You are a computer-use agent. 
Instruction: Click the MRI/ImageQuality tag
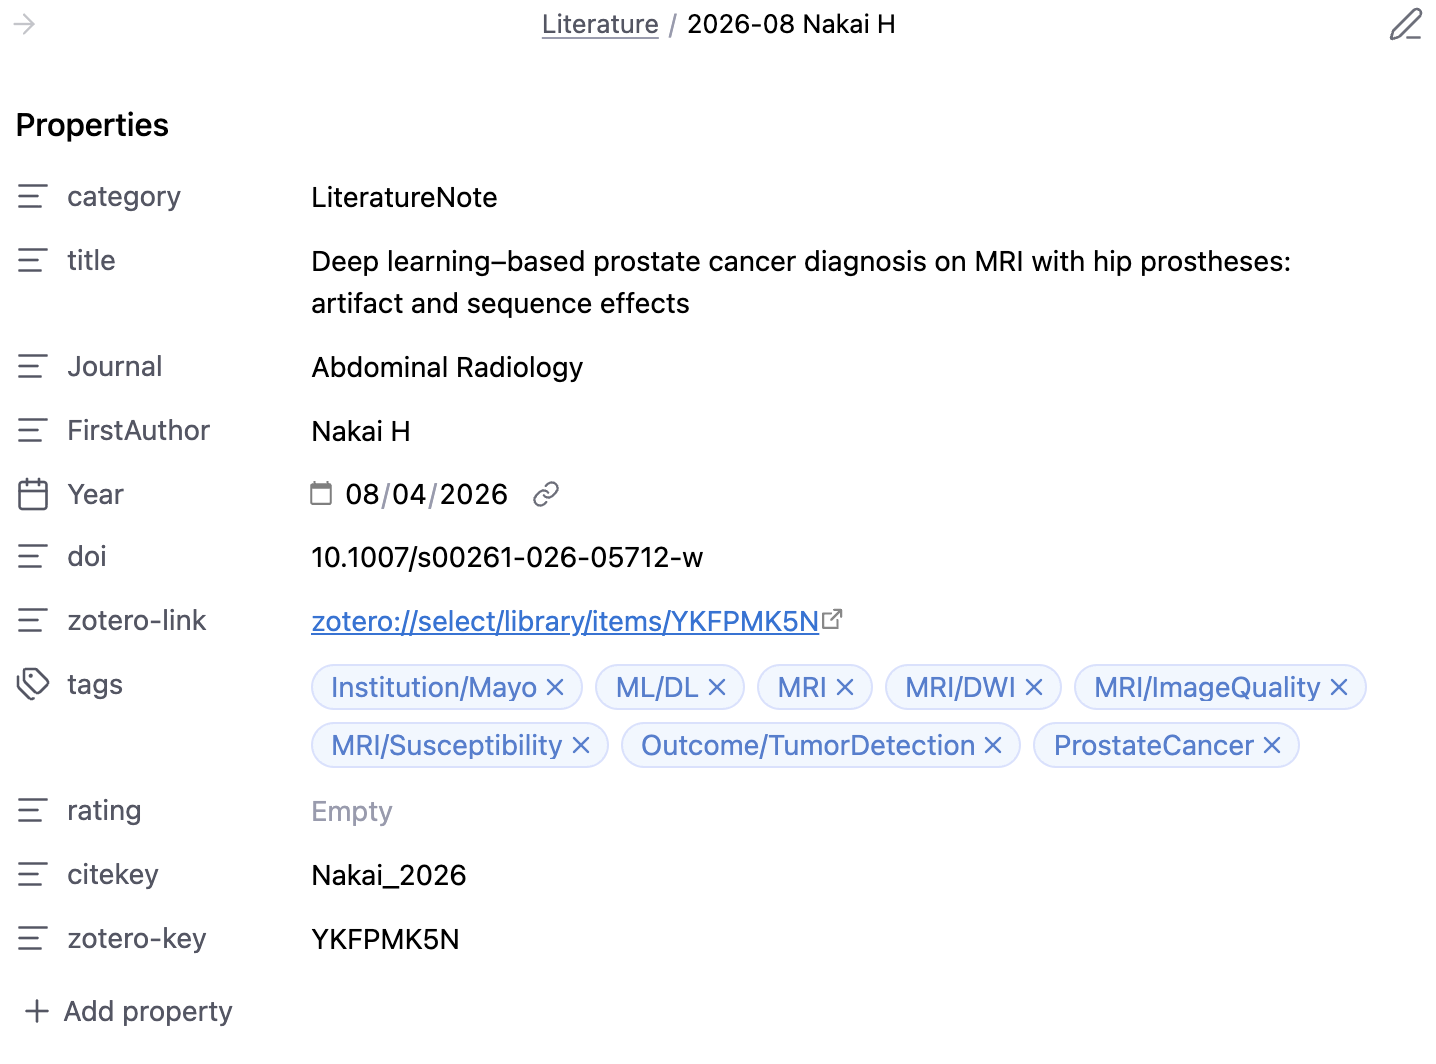click(x=1207, y=687)
